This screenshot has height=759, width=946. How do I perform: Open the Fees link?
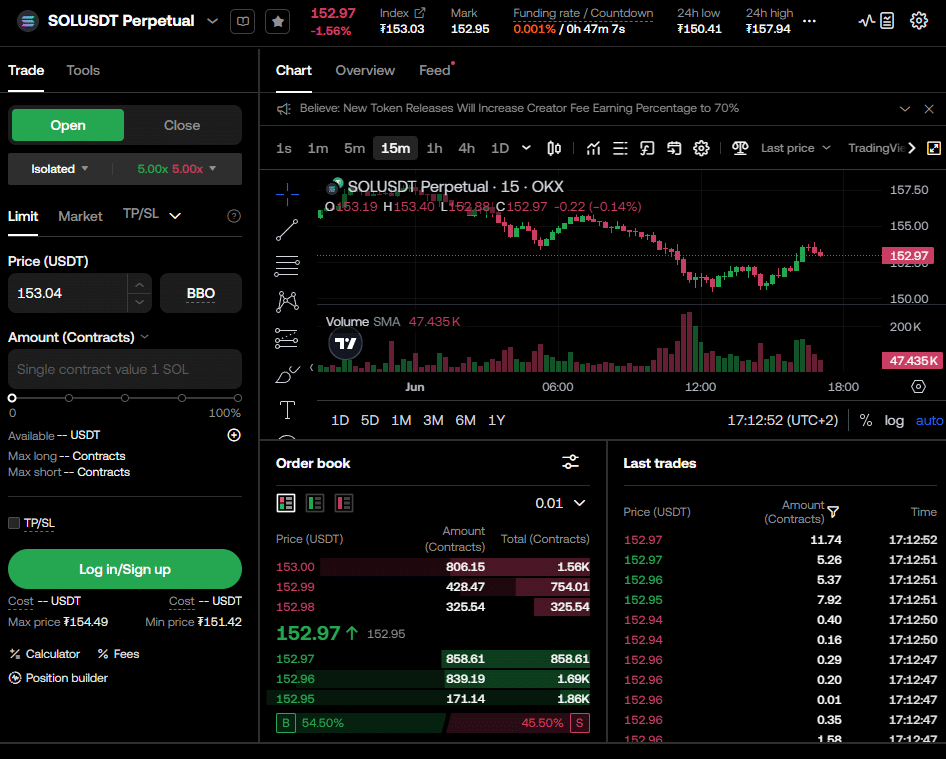coord(118,654)
